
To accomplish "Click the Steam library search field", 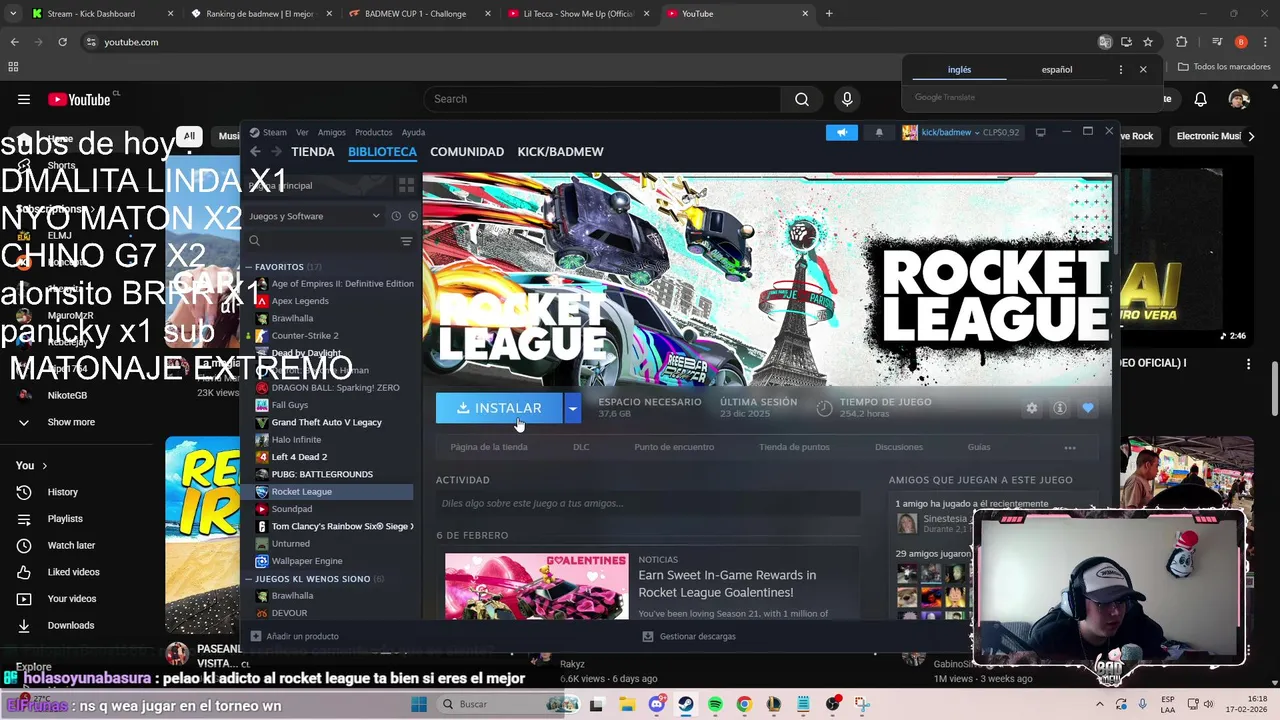I will point(320,241).
